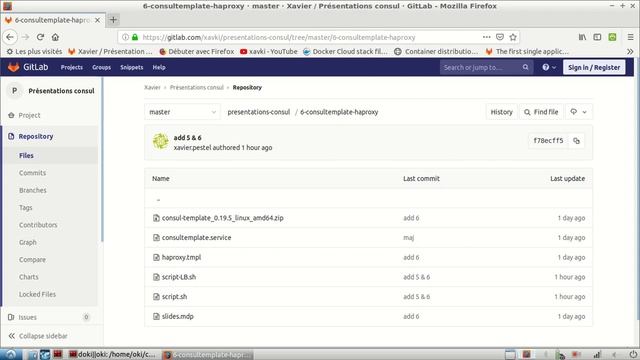The image size is (640, 360).
Task: Open the consultemplate.service file link
Action: click(x=196, y=238)
